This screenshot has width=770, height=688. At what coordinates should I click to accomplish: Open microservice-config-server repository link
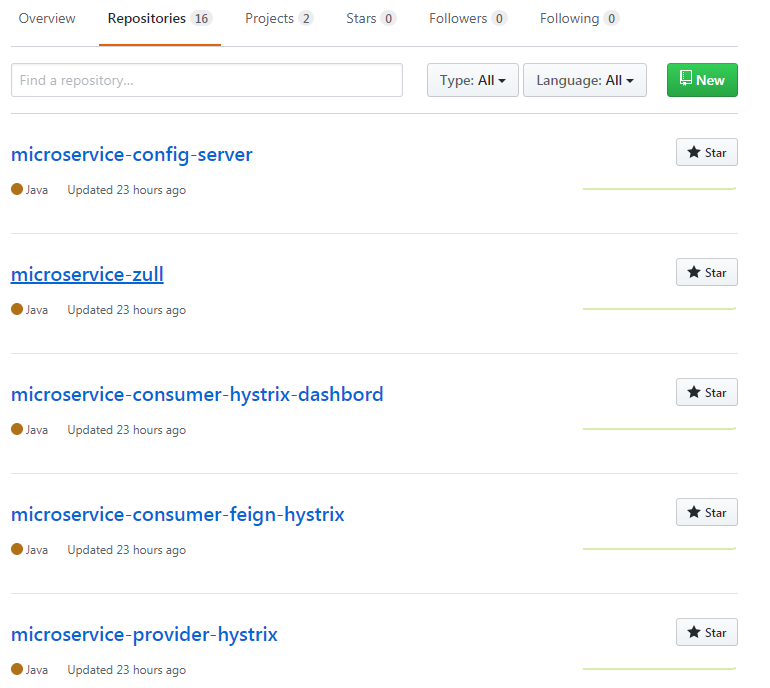pos(131,155)
